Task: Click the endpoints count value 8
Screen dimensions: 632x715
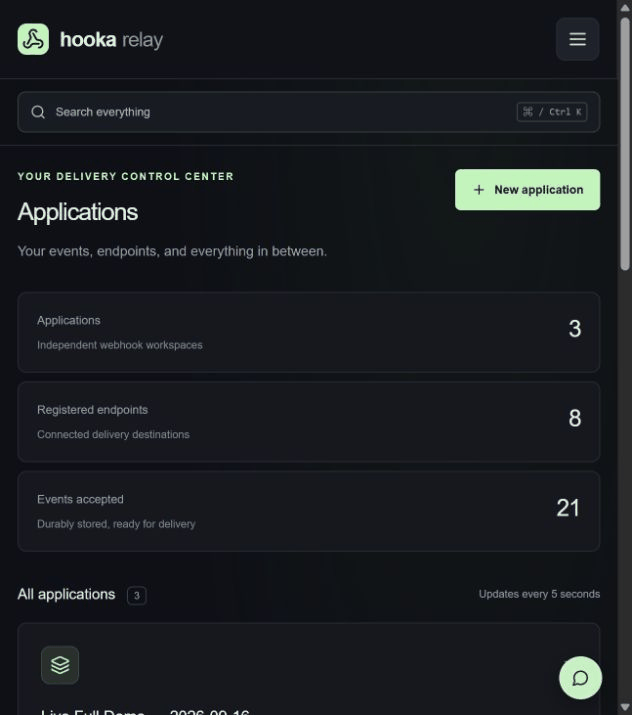Action: (x=575, y=418)
